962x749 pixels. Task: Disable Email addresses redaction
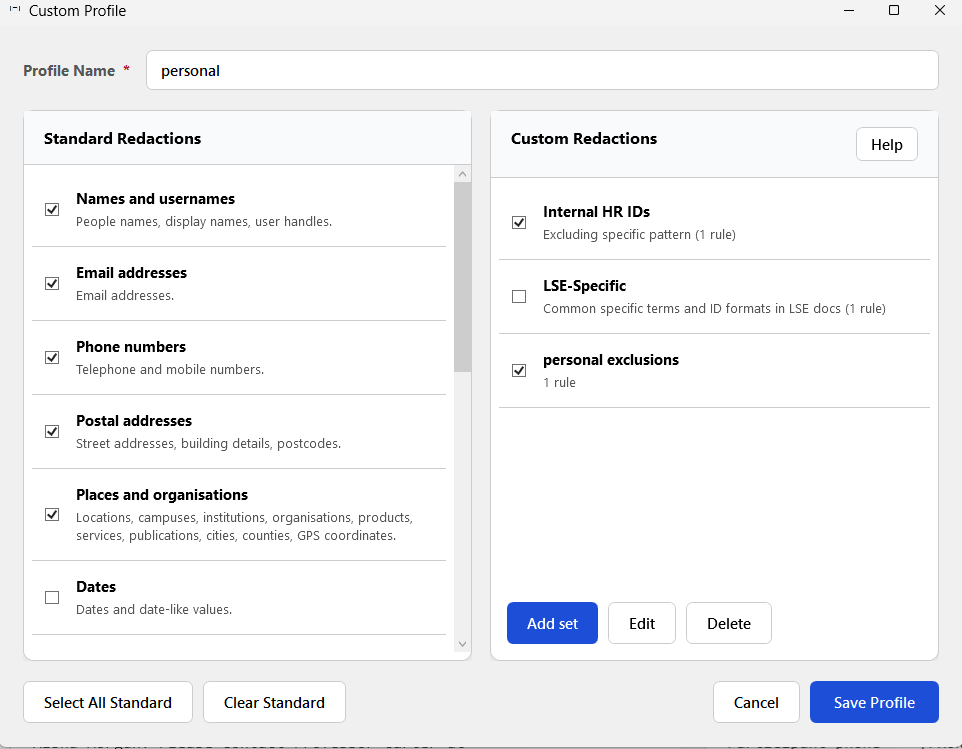click(x=52, y=283)
